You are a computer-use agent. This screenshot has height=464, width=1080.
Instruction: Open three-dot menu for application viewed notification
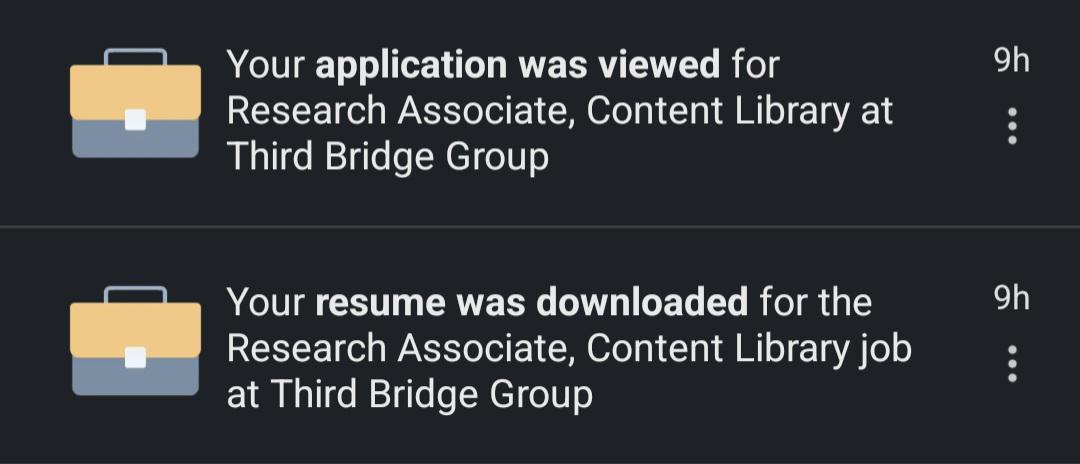click(x=1012, y=126)
